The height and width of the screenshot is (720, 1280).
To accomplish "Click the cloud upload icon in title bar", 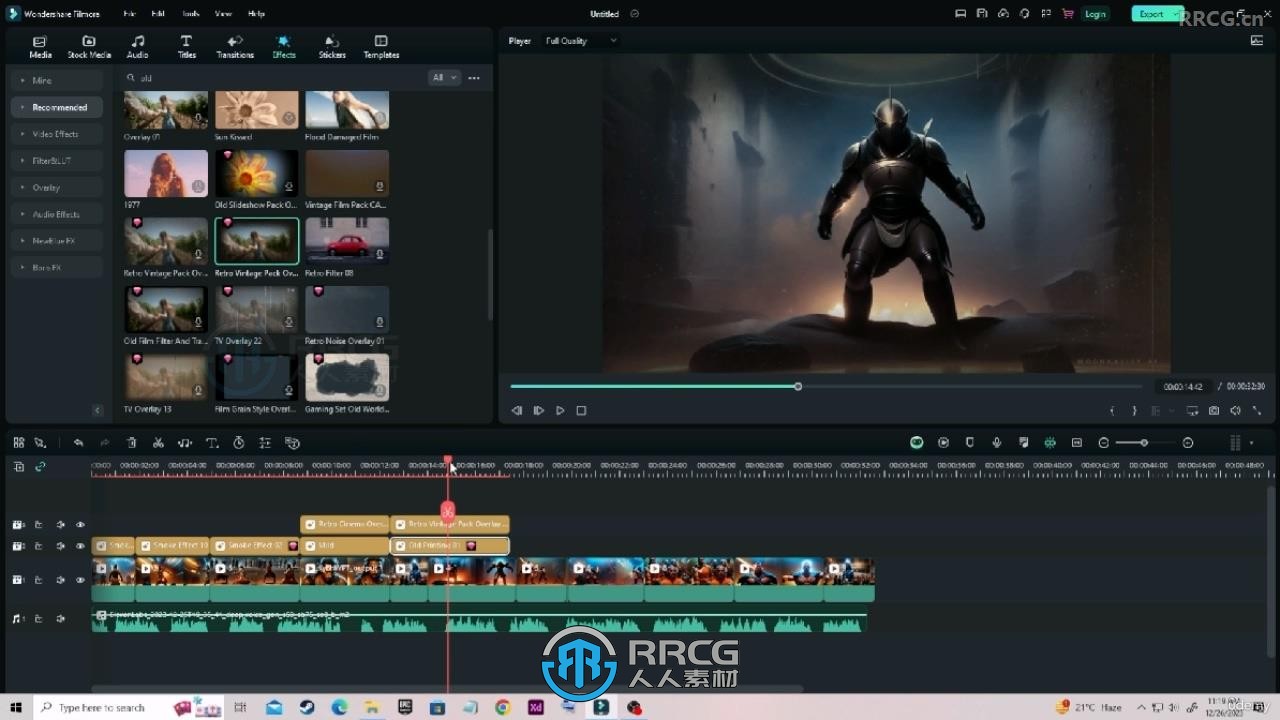I will click(1003, 14).
